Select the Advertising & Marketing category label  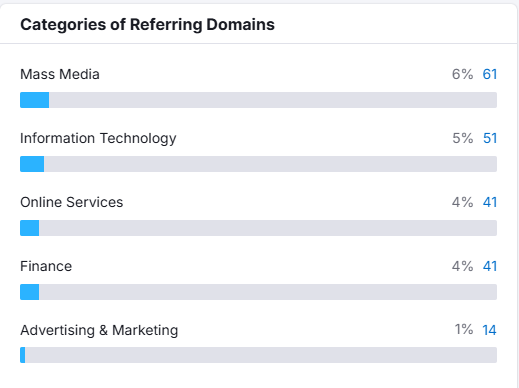click(99, 331)
